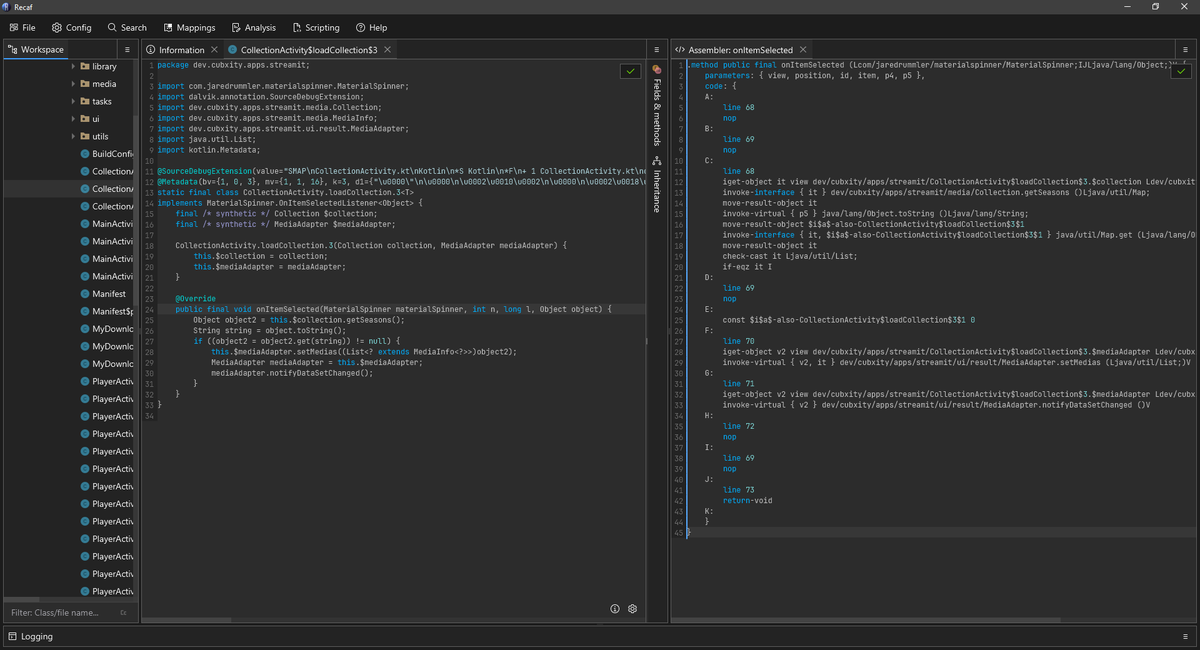1200x650 pixels.
Task: Click the Assembler green checkmark status icon
Action: [x=1179, y=71]
